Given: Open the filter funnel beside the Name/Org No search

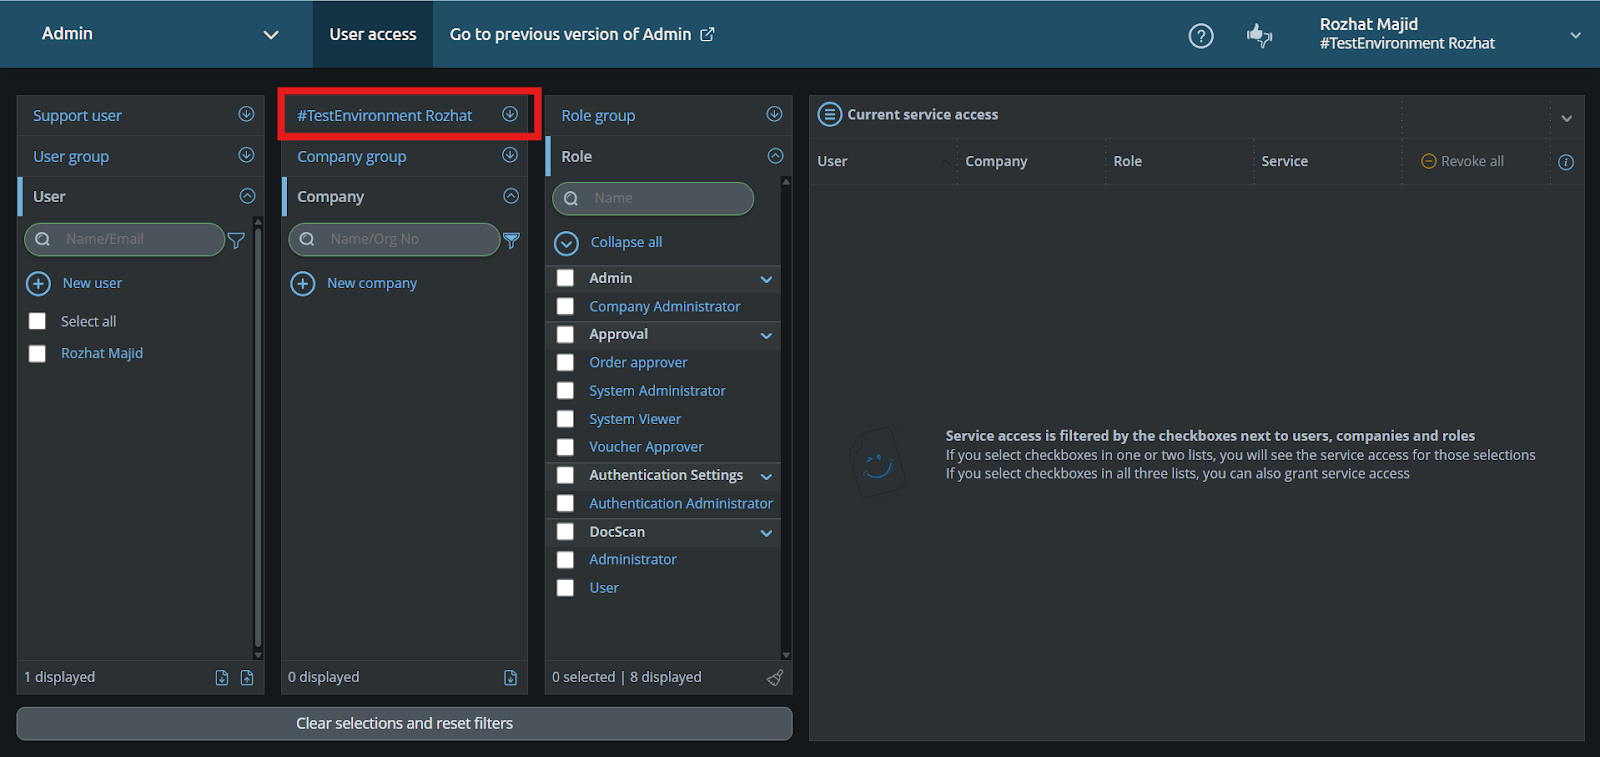Looking at the screenshot, I should coord(511,240).
